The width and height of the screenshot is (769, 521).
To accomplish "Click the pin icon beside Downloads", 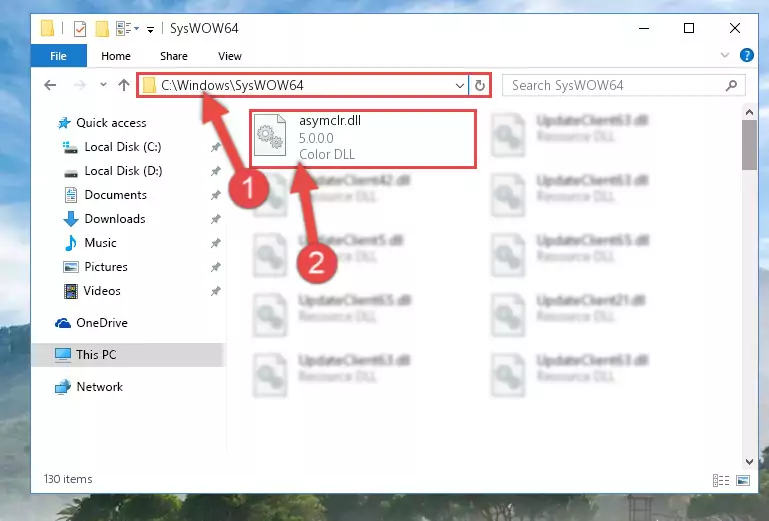I will click(x=215, y=219).
